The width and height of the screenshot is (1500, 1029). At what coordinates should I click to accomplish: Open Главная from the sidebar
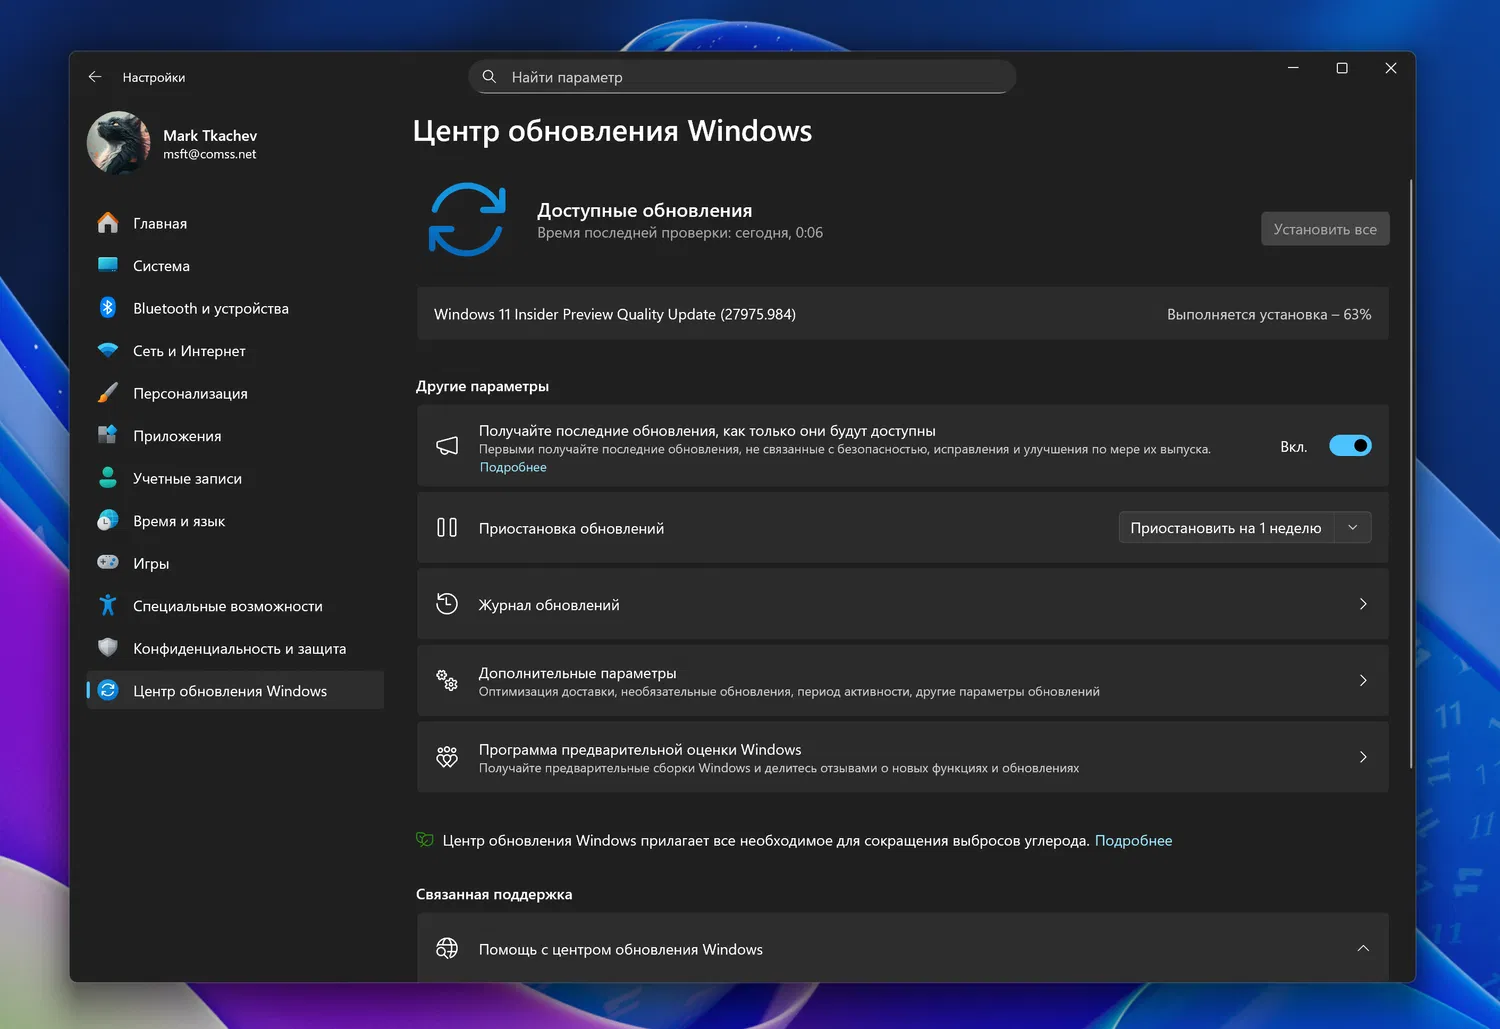tap(159, 223)
